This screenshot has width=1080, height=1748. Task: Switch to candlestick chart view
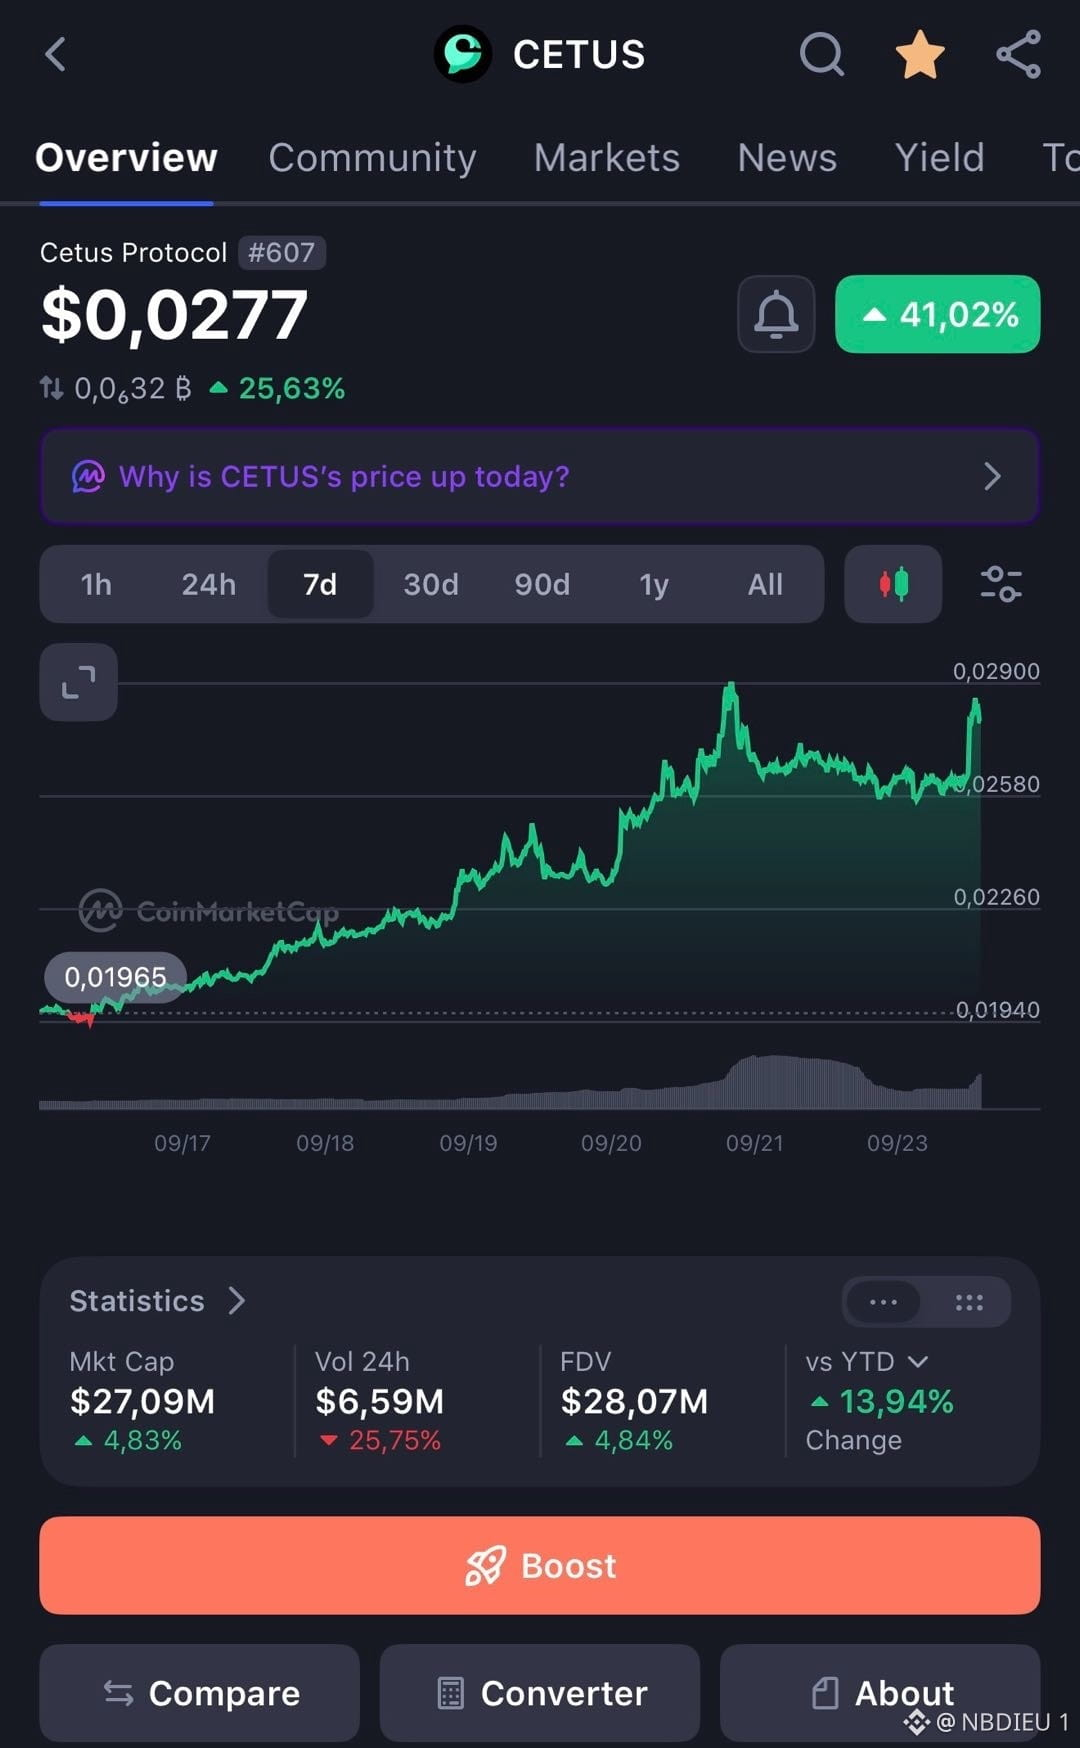pos(893,584)
